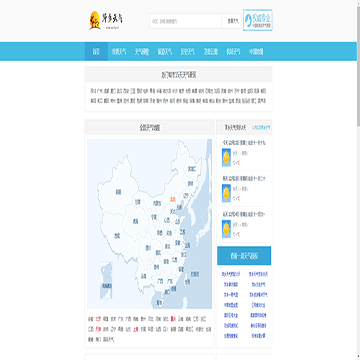Select Heilongjiang province on the map

(192, 168)
